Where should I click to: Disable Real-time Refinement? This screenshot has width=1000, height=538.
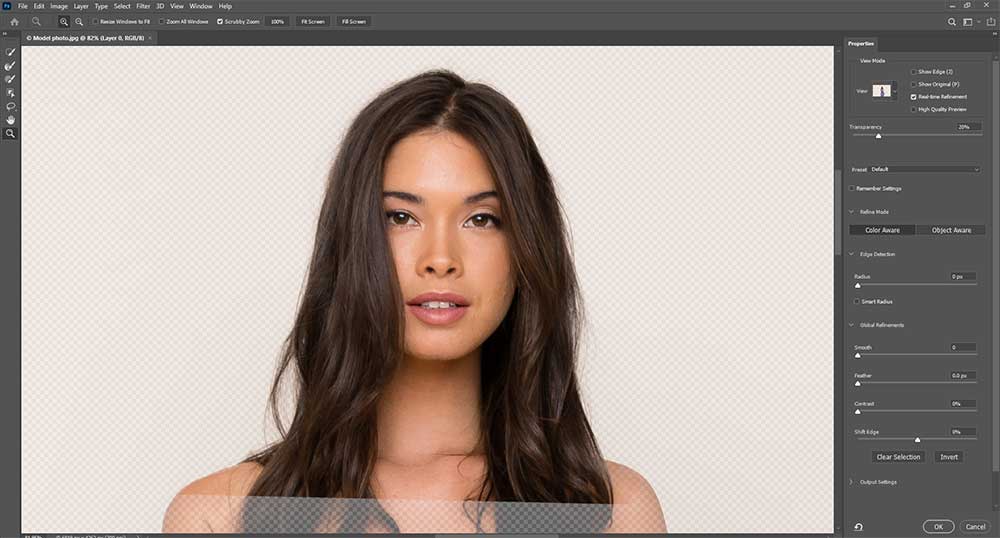pos(913,97)
